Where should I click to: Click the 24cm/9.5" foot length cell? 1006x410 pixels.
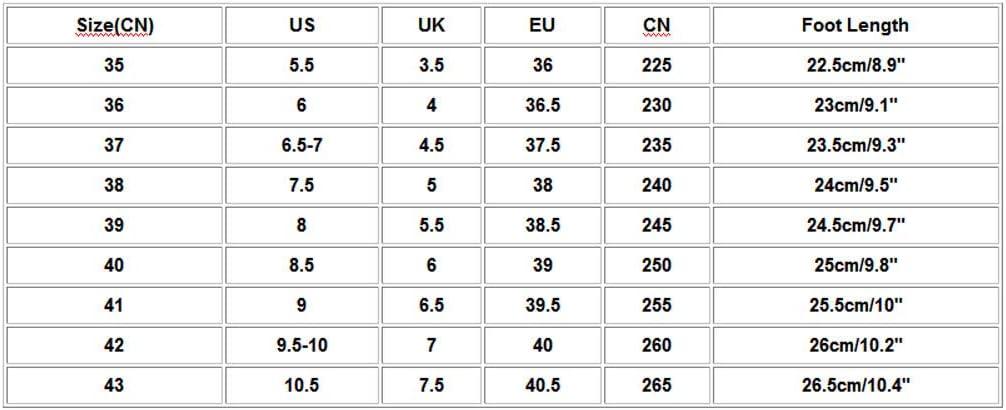pos(855,185)
